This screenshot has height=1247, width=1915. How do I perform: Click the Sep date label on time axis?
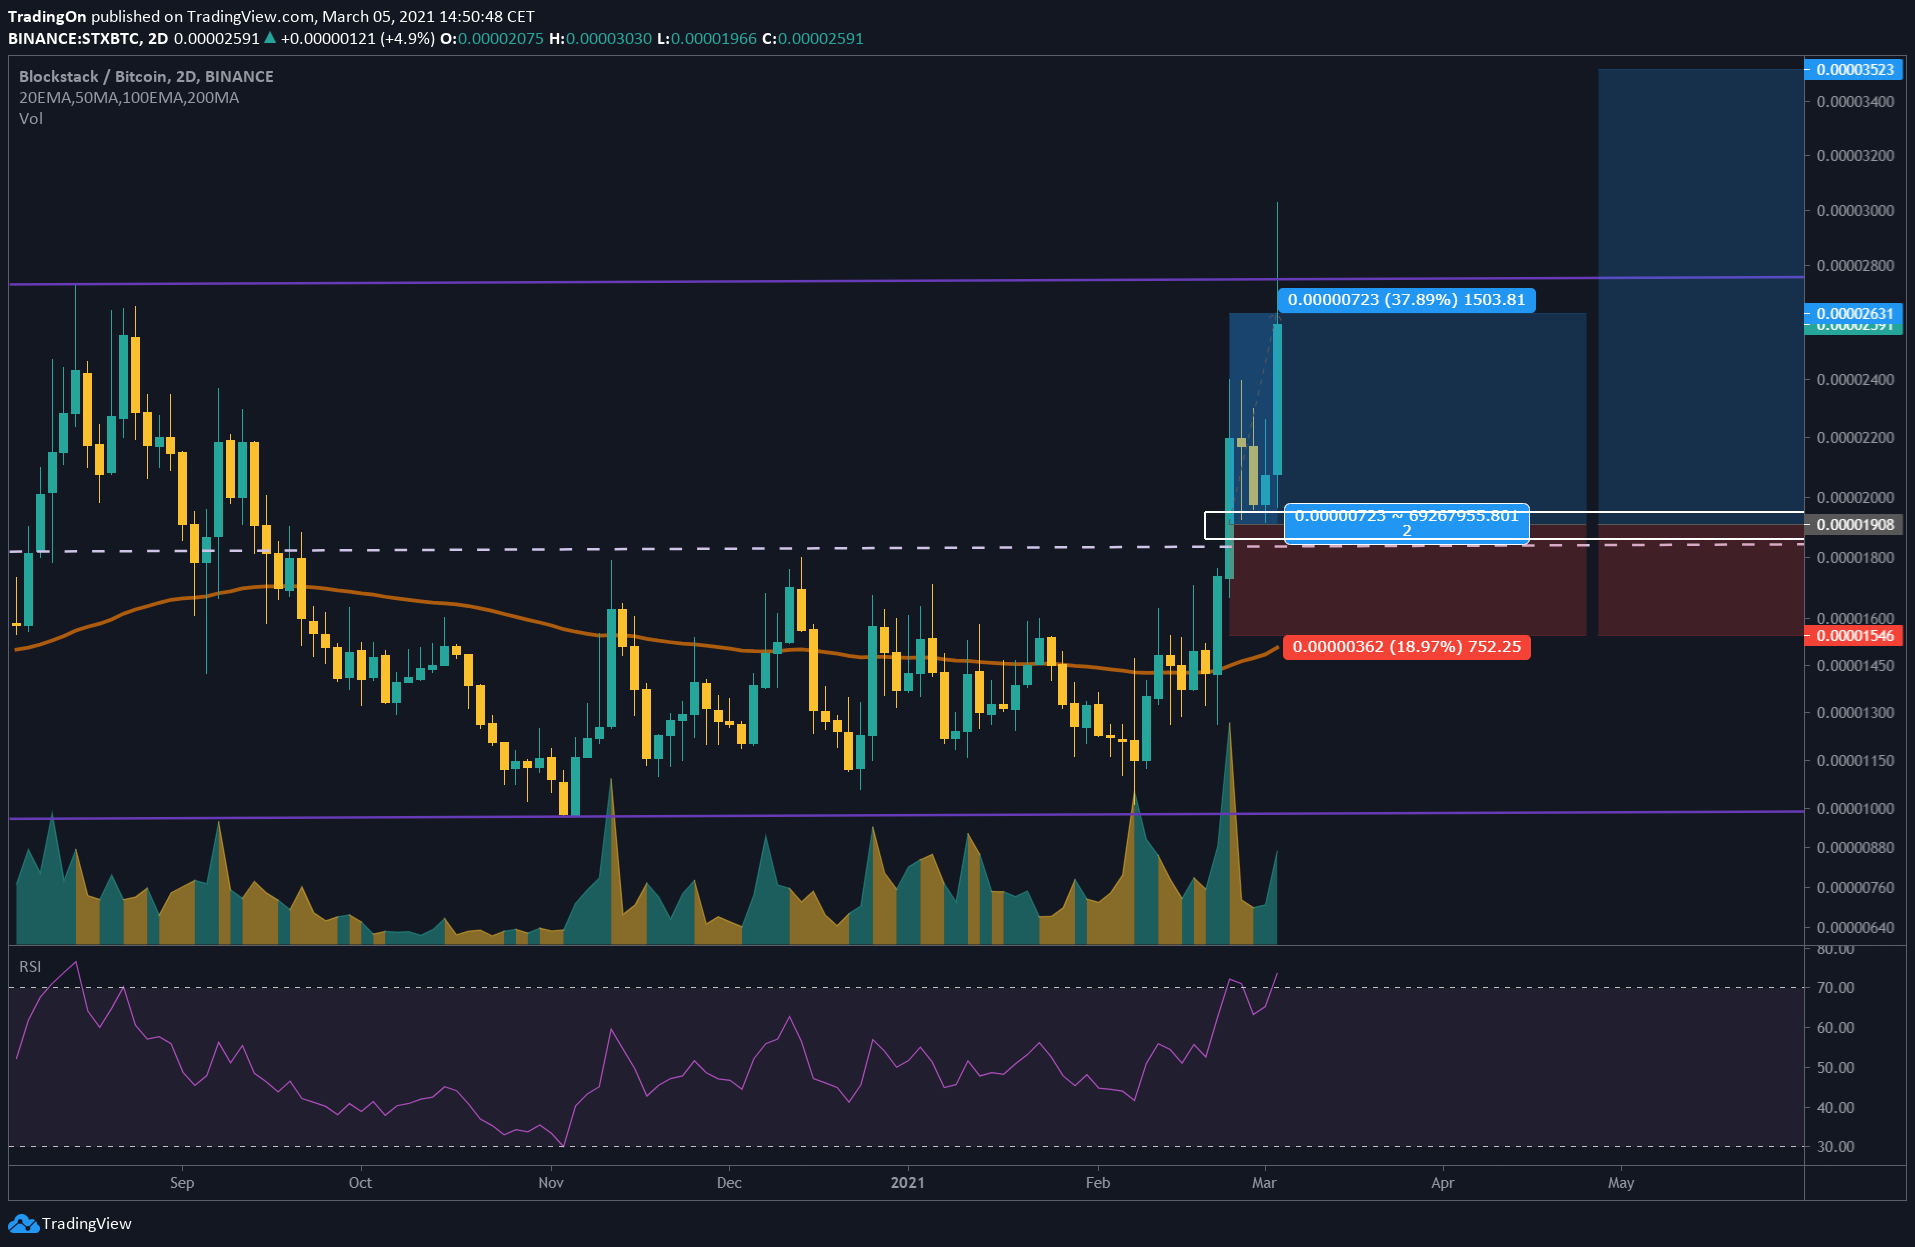click(182, 1182)
